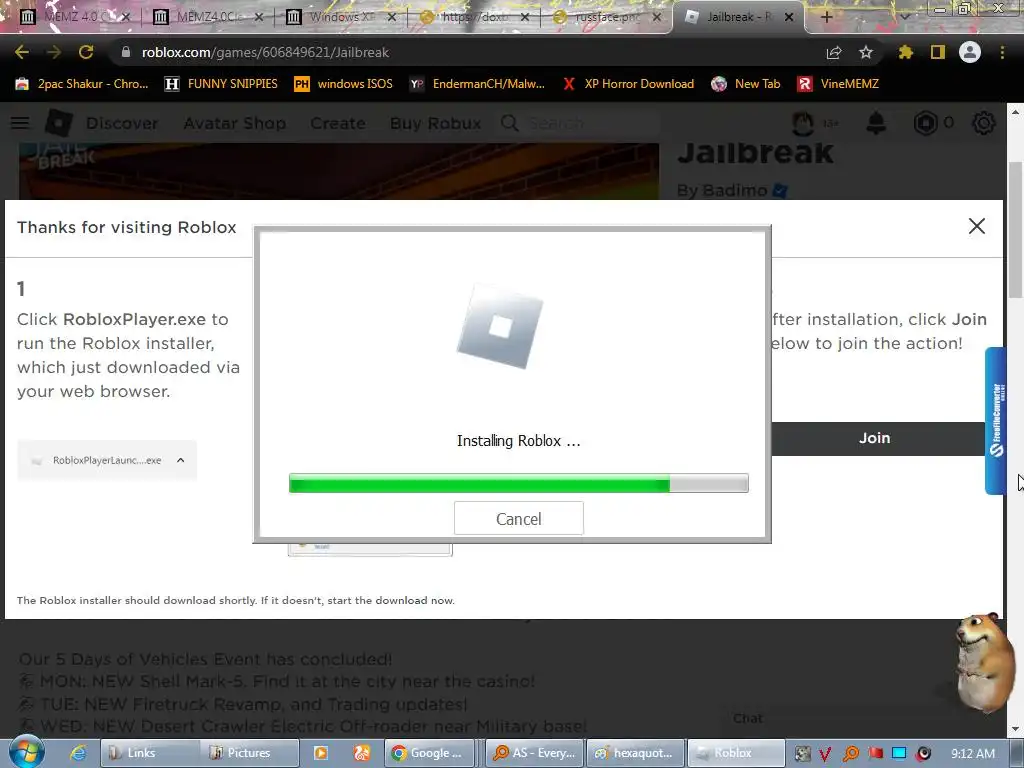
Task: Close the Thanks for visiting Roblox popup
Action: tap(976, 226)
